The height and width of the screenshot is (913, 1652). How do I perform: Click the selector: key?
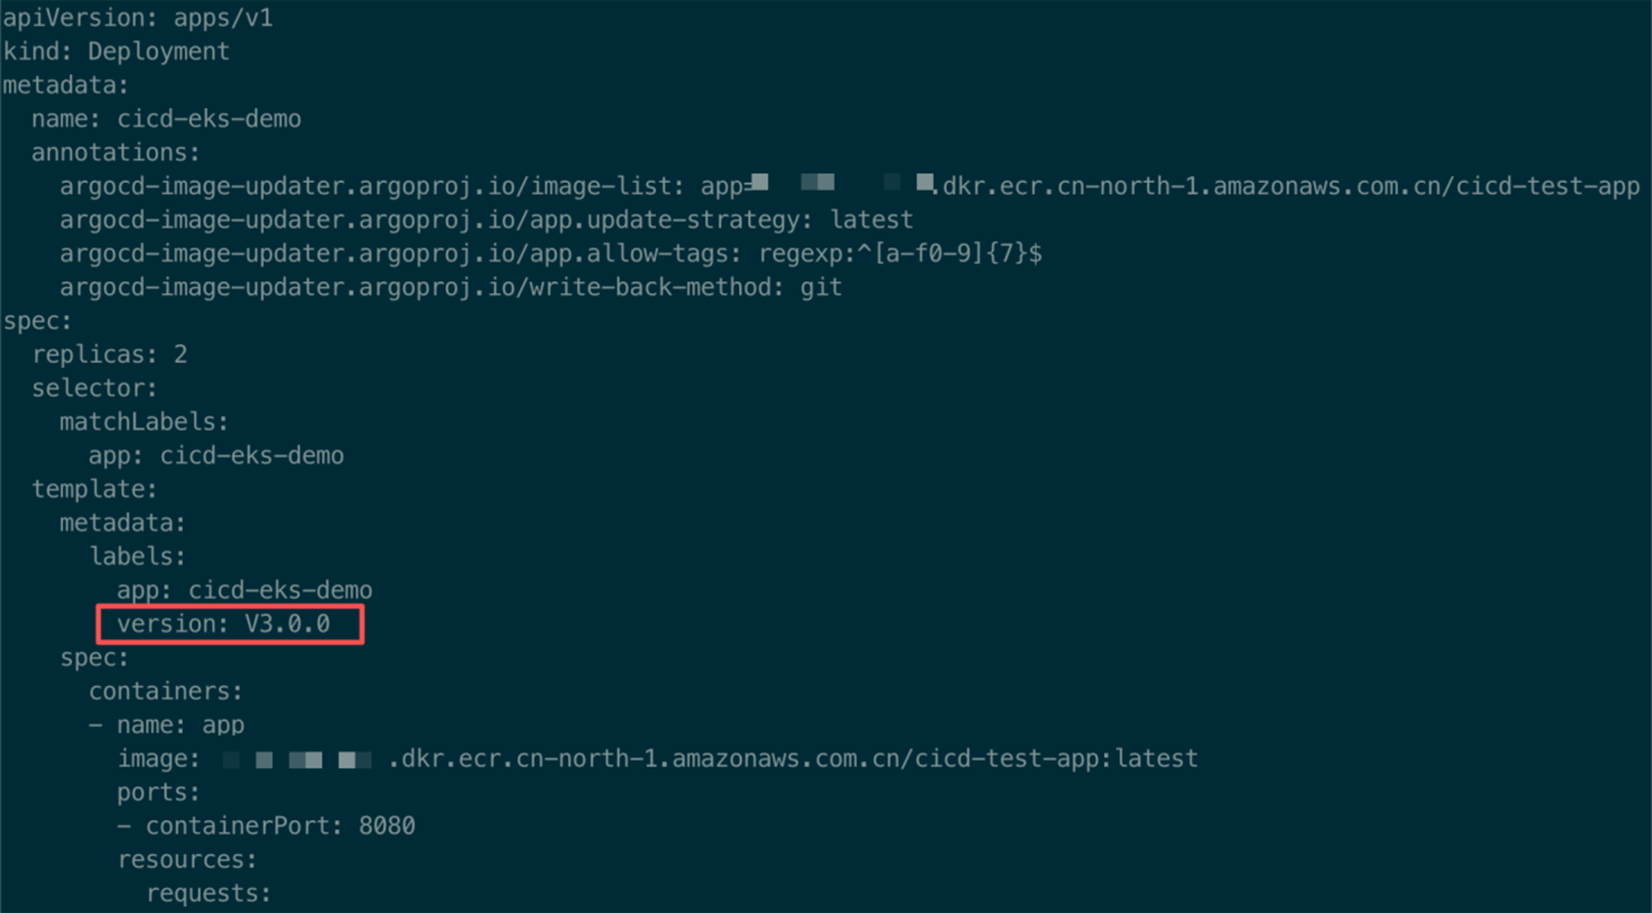[94, 388]
